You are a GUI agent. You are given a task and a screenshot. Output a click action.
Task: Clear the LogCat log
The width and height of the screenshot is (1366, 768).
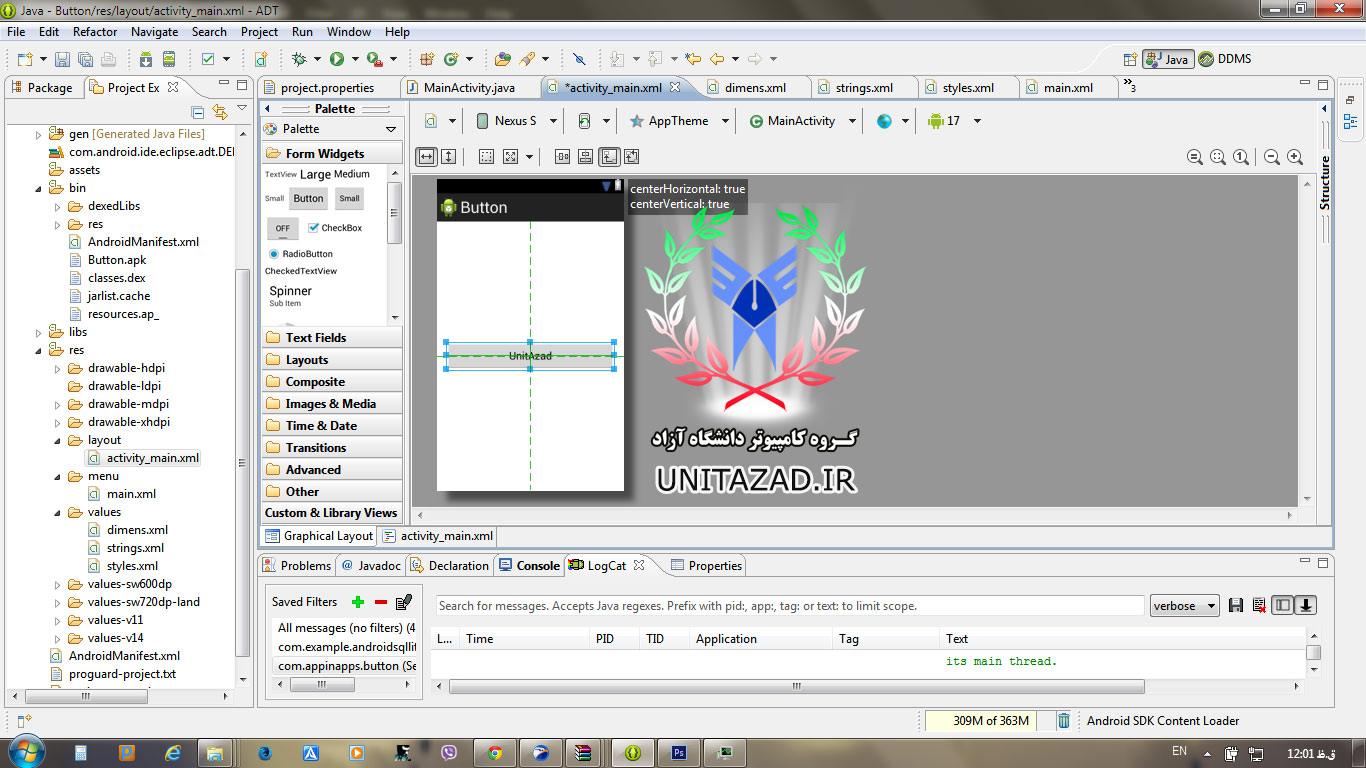1259,605
